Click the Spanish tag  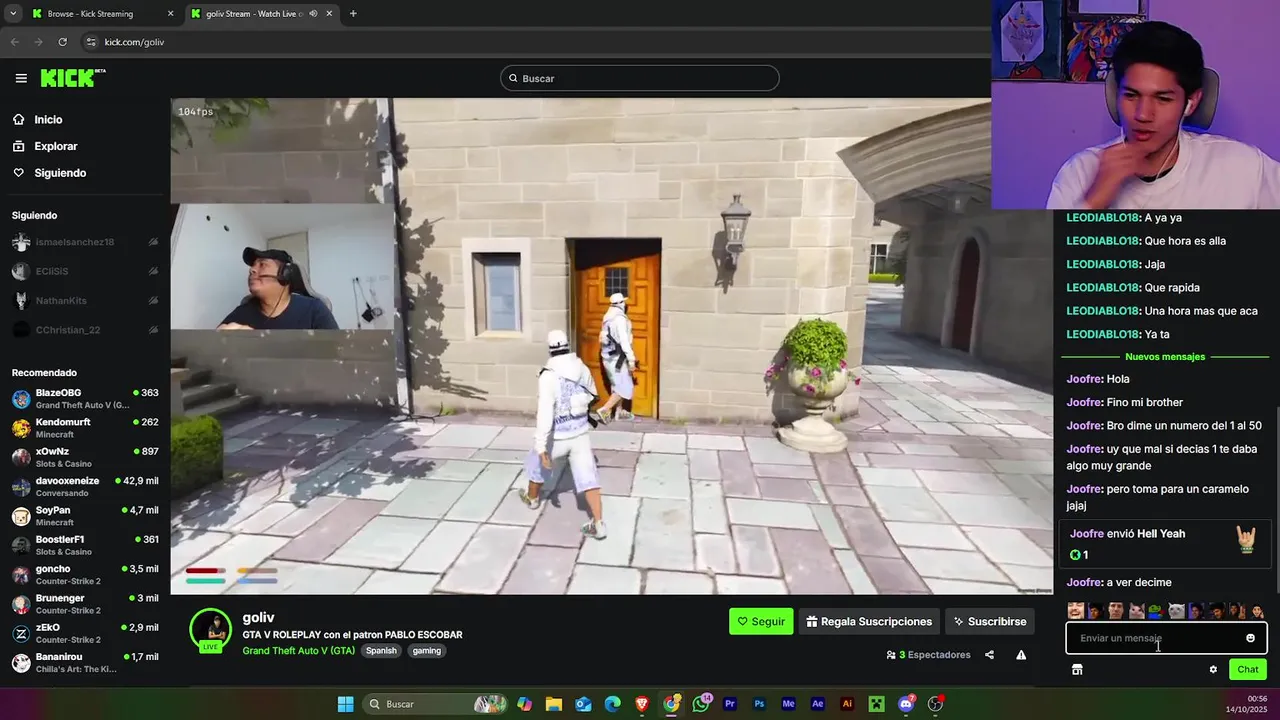pos(381,650)
